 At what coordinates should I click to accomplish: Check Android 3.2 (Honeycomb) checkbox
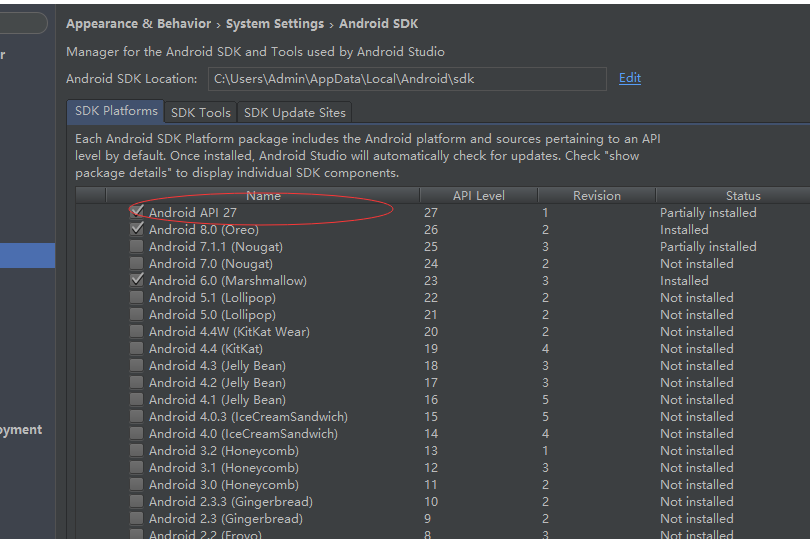pyautogui.click(x=136, y=451)
